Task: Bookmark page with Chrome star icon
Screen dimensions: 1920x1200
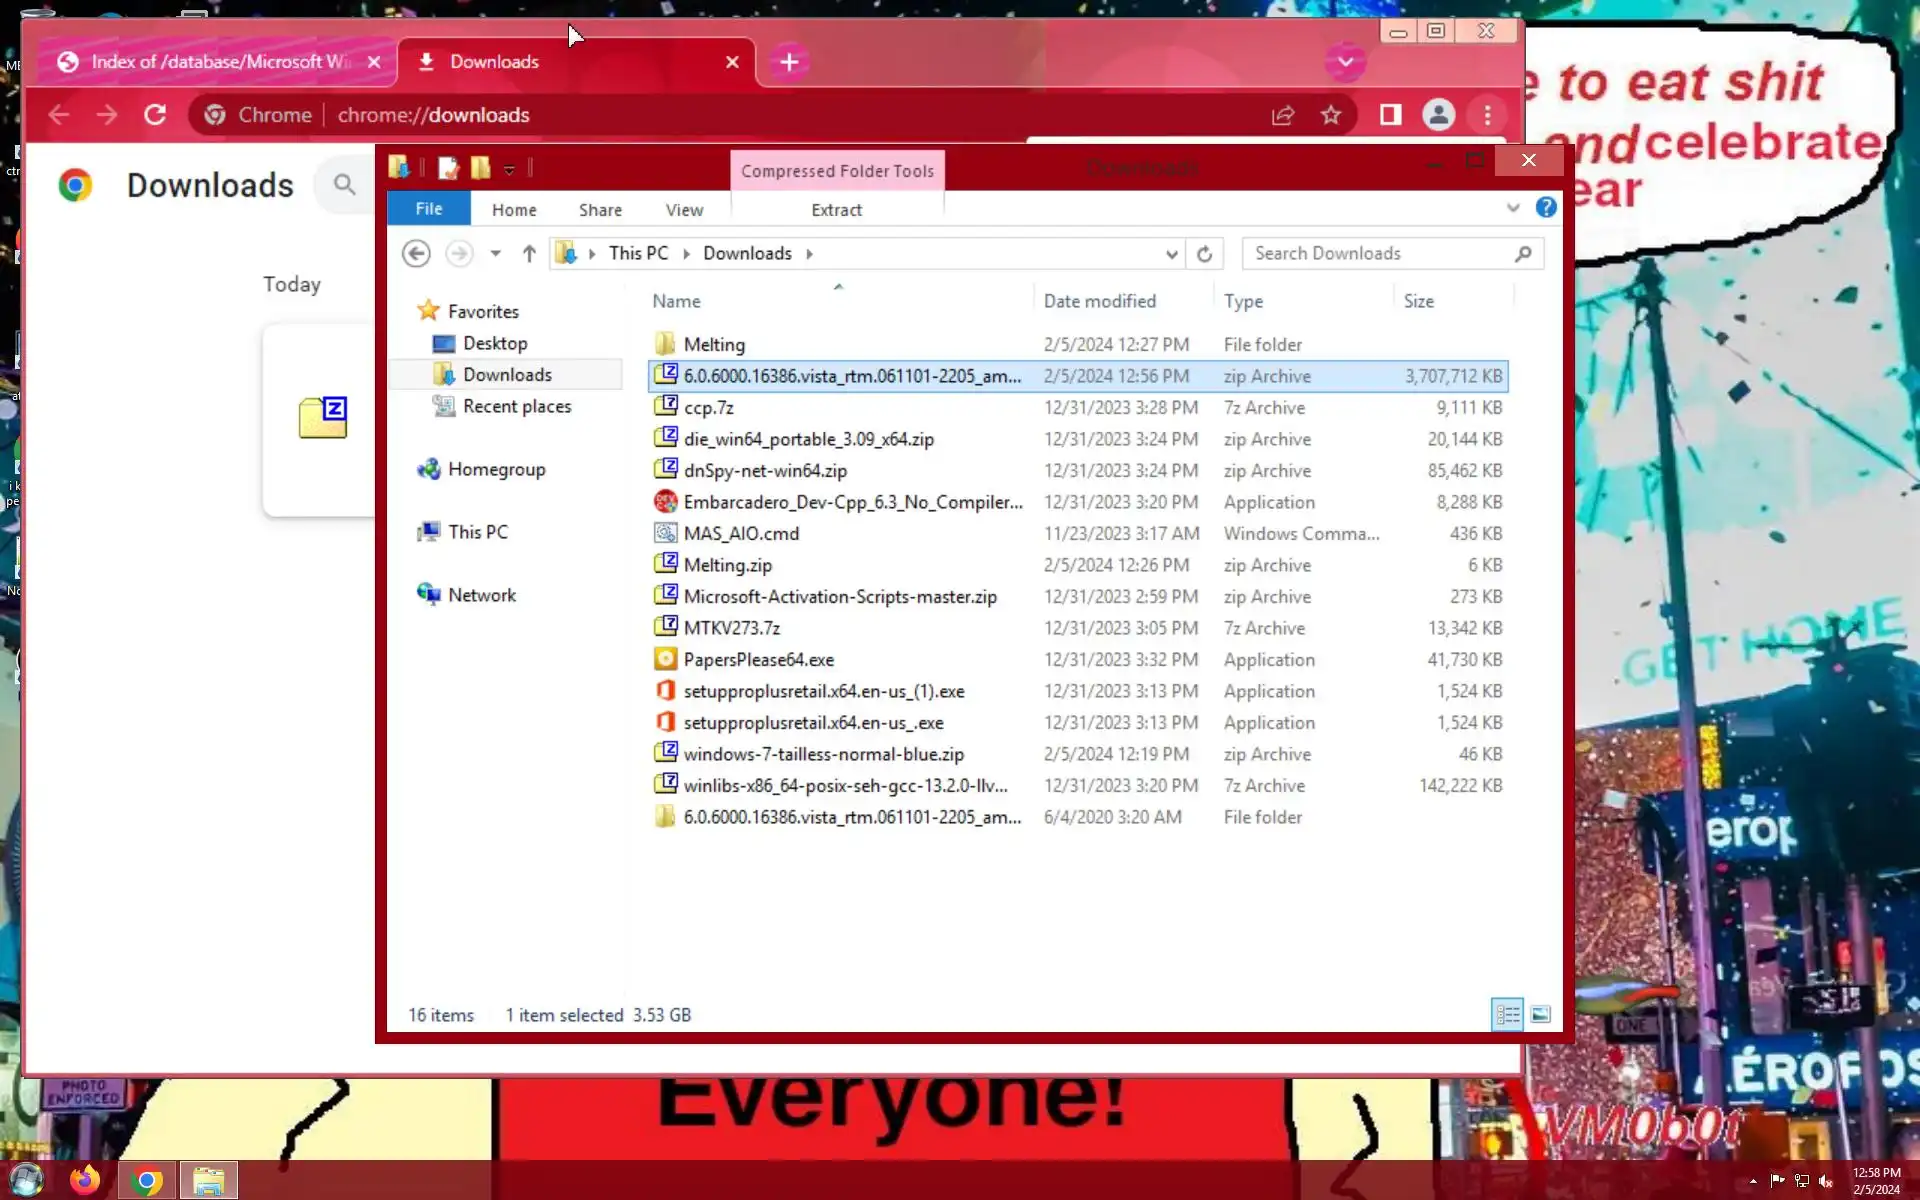Action: tap(1330, 115)
